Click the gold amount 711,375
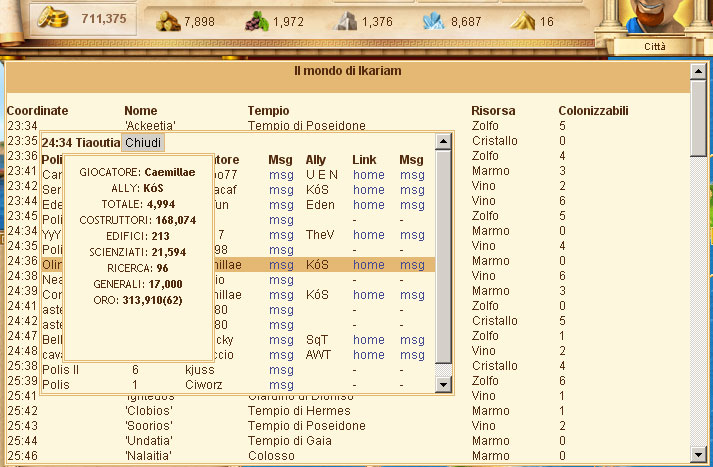 (104, 19)
